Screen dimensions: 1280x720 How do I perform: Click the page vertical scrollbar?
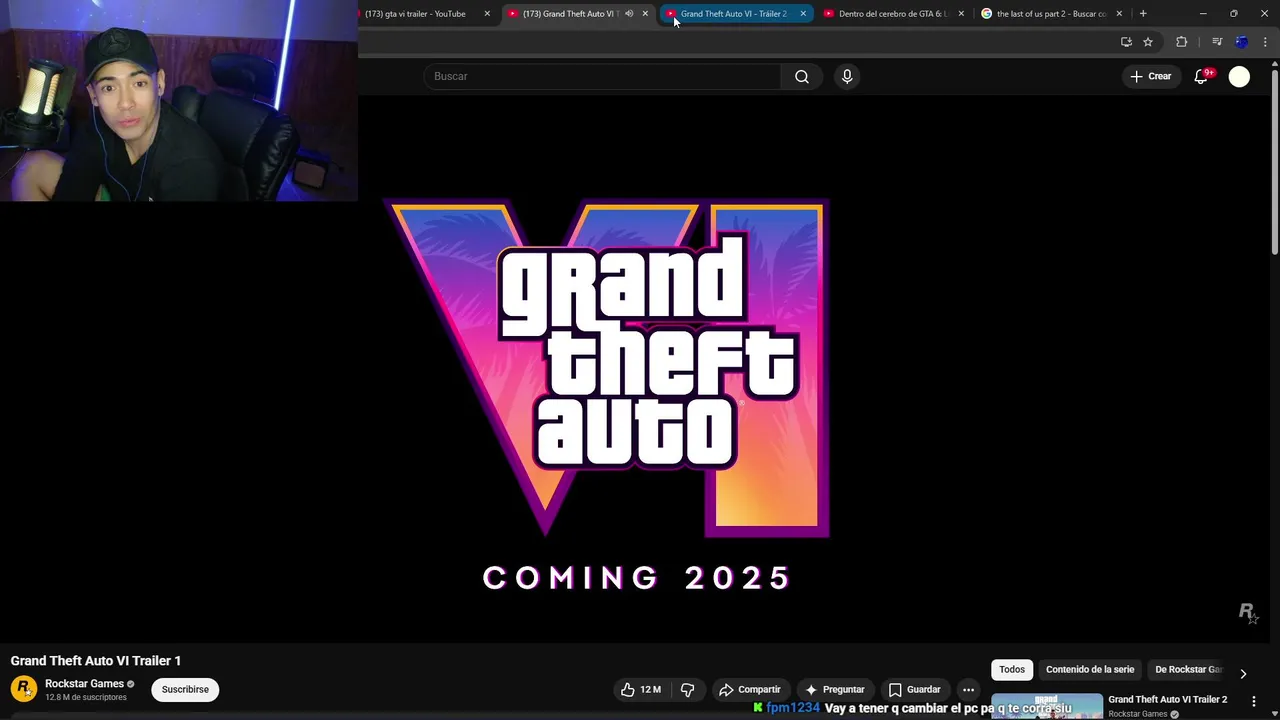point(1274,160)
